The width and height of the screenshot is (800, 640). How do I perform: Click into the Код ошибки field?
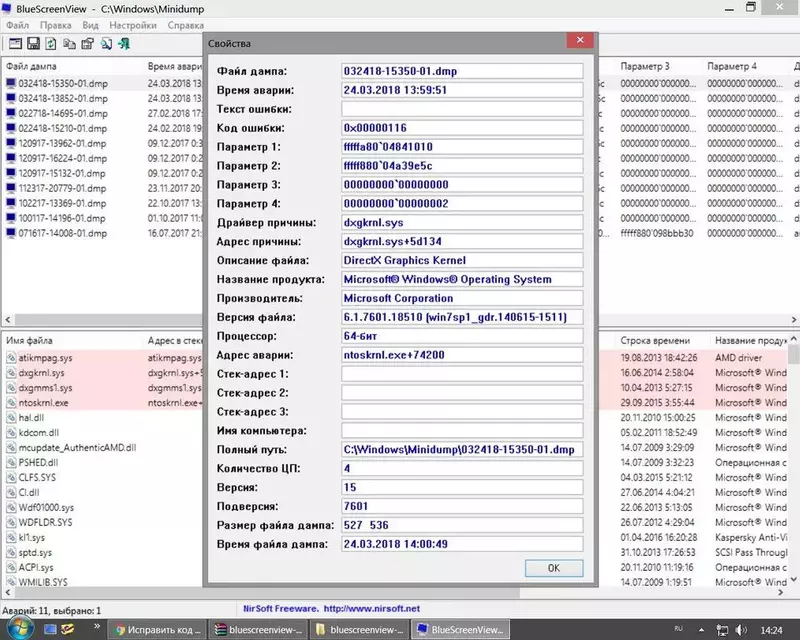coord(462,128)
